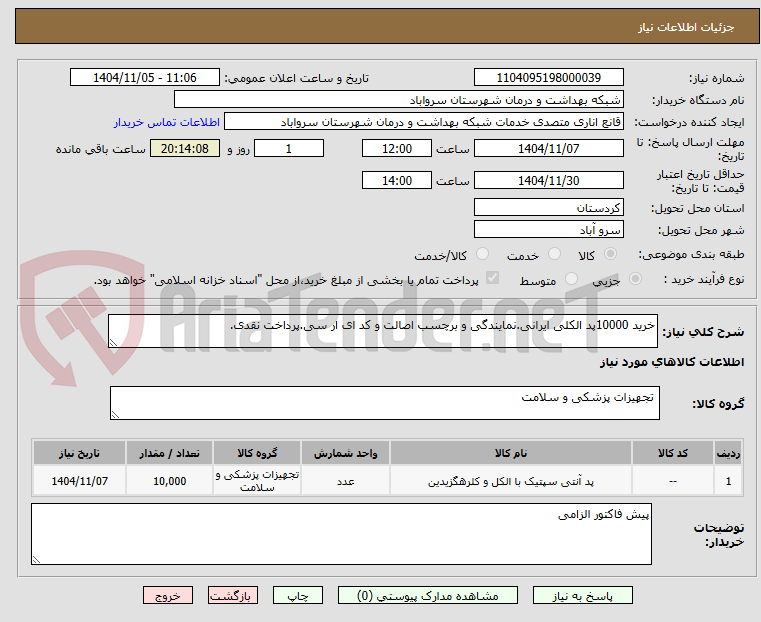Viewport: 761px width, 622px height.
Task: Click the اطلاعات کالاهای مورد نیاز heading
Action: click(x=672, y=362)
